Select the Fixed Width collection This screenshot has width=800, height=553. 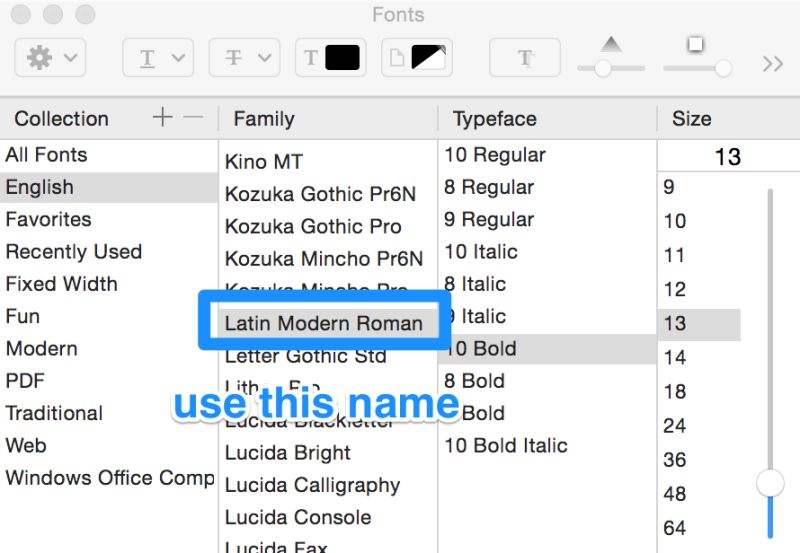coord(109,284)
